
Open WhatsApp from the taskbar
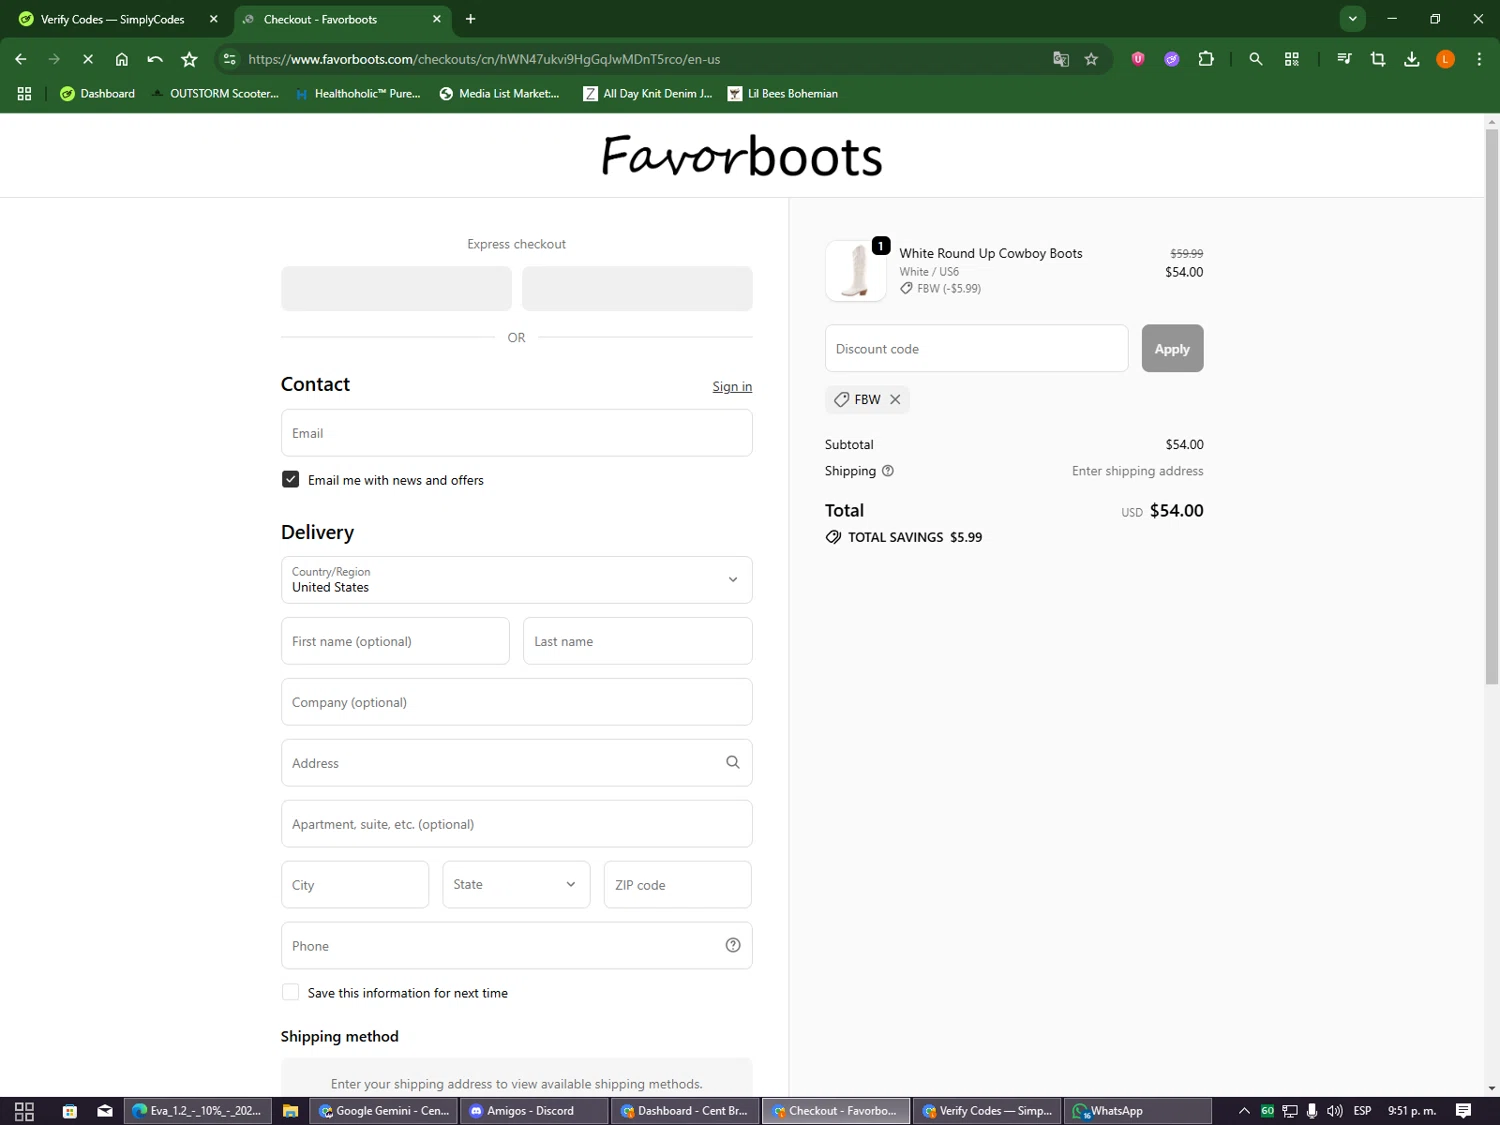pyautogui.click(x=1138, y=1111)
